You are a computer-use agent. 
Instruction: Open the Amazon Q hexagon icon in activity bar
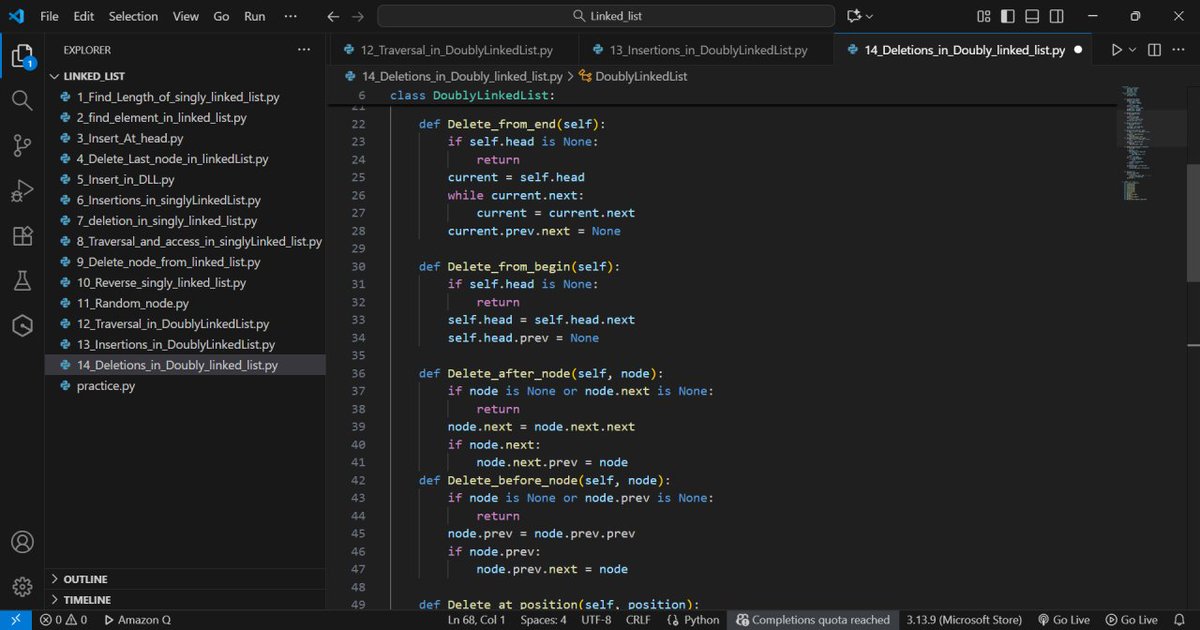coord(22,326)
